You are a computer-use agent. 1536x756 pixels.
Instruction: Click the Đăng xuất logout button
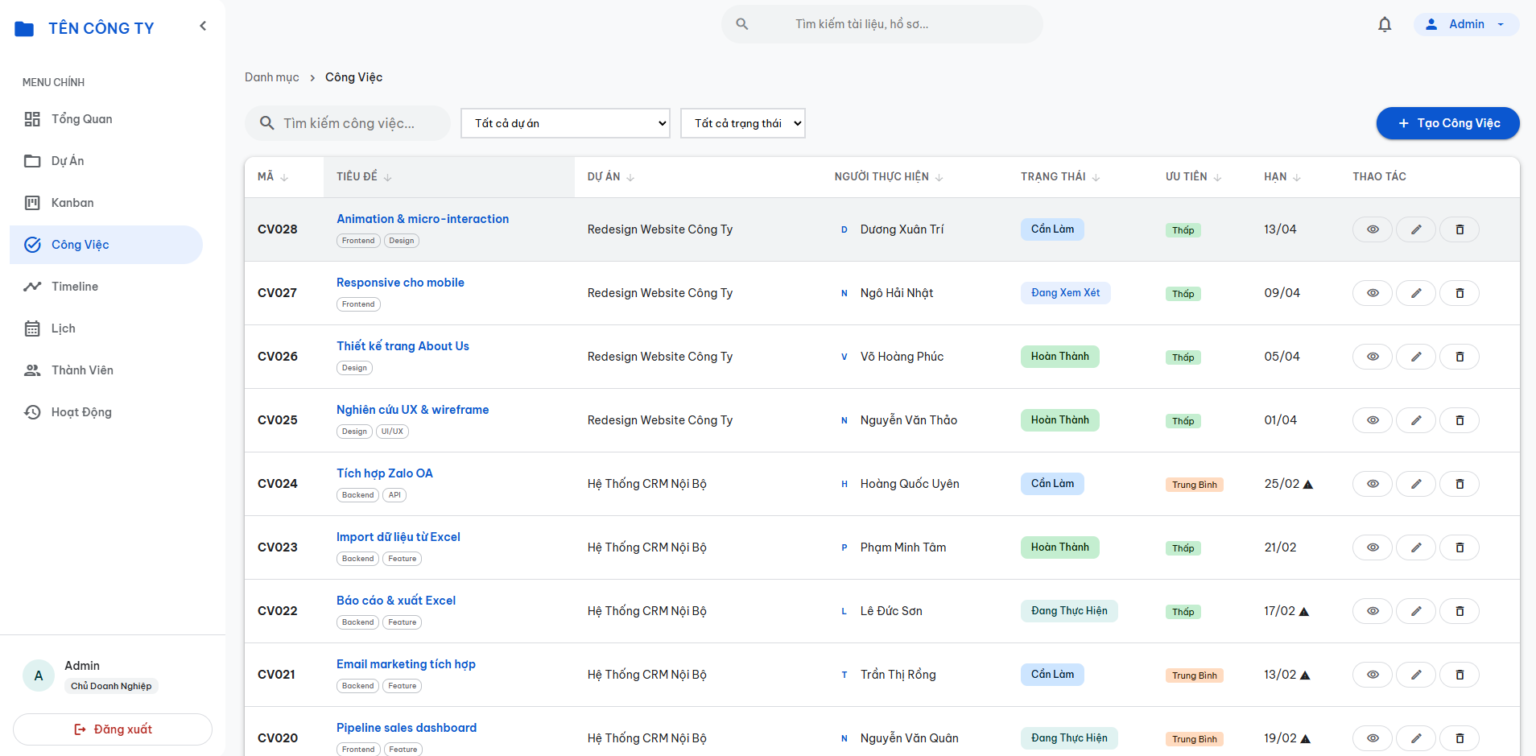point(112,729)
